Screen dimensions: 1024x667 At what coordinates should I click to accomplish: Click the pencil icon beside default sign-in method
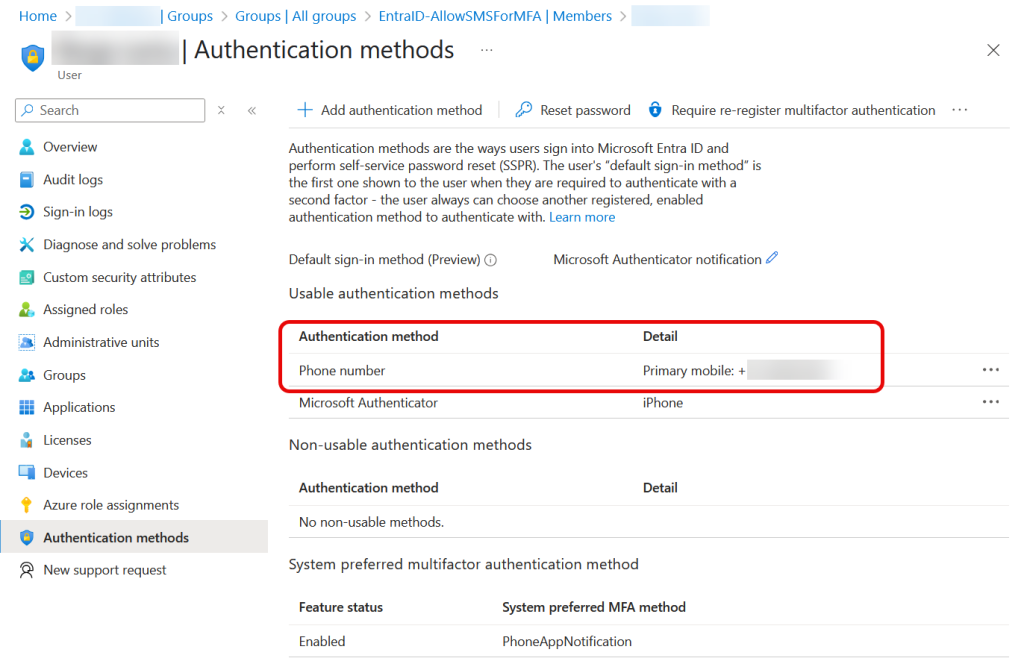pos(772,258)
